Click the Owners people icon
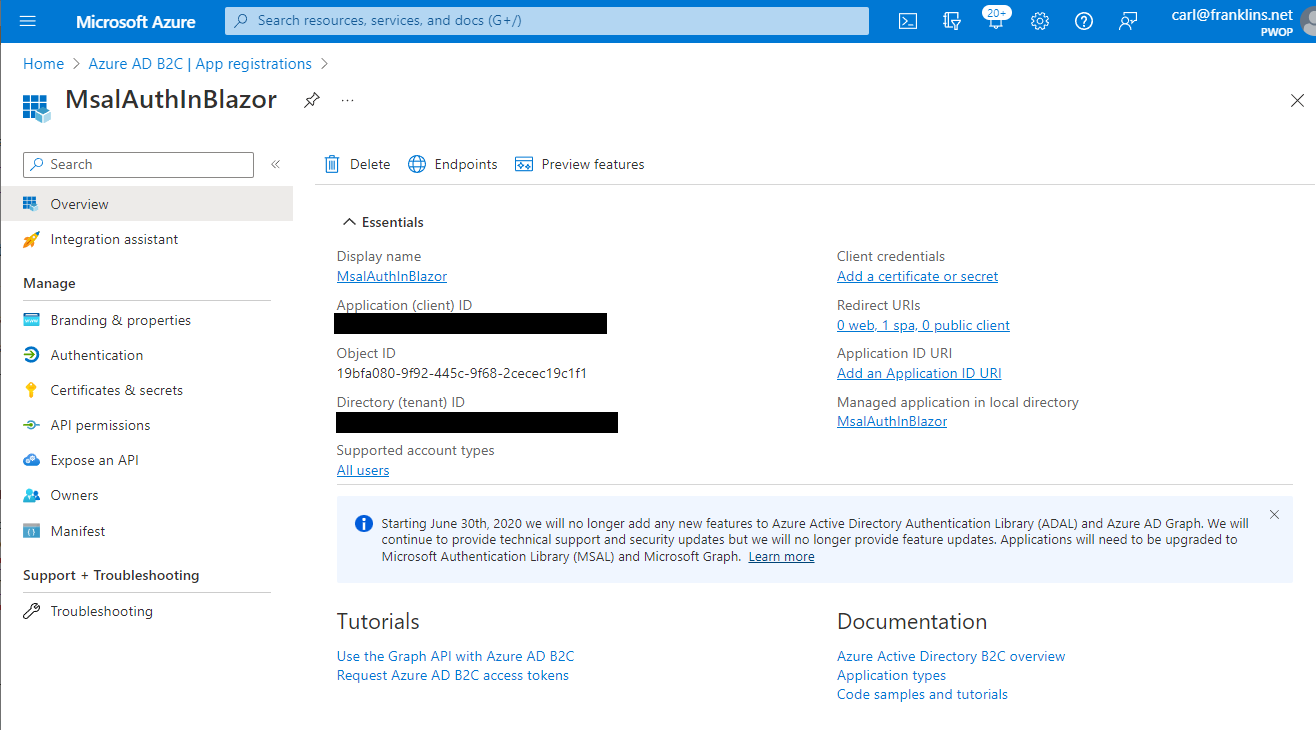 click(31, 495)
